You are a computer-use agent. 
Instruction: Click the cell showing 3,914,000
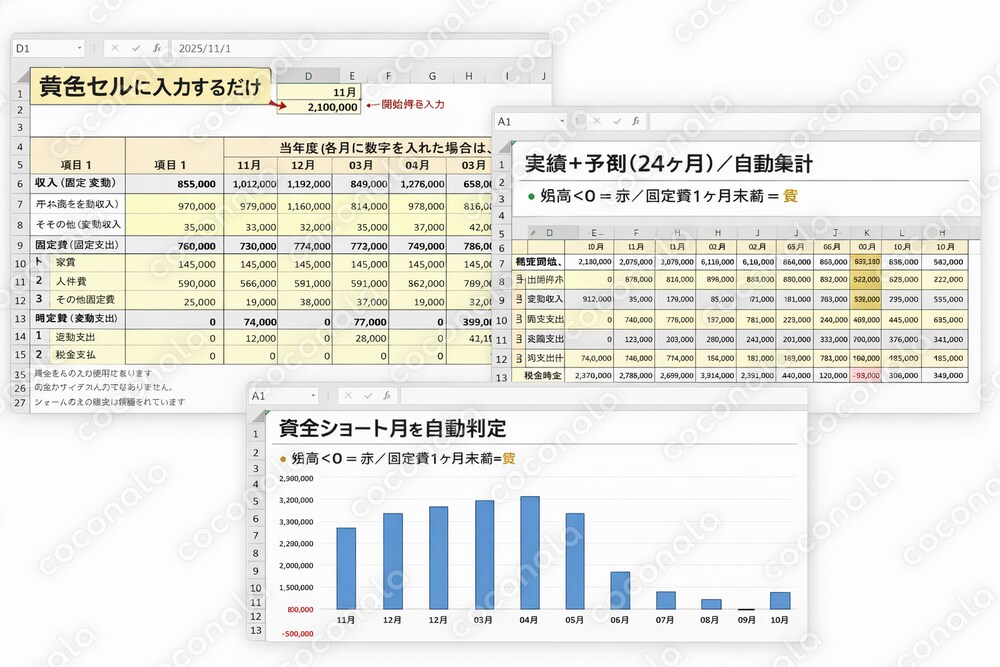coord(717,376)
